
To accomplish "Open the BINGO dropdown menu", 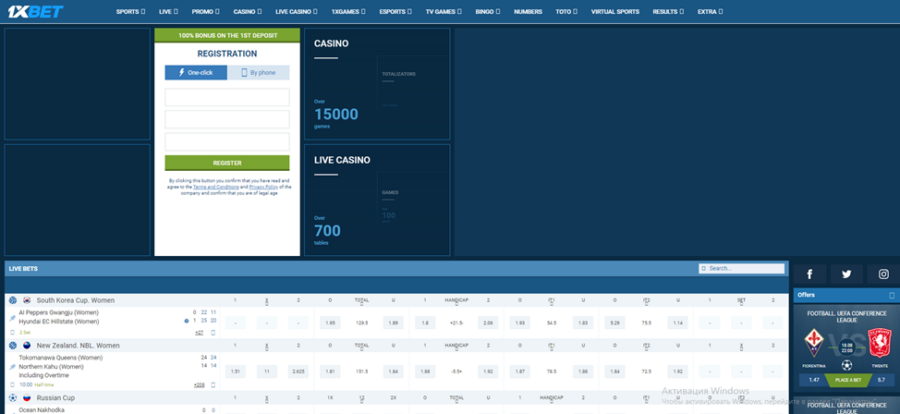I will [488, 11].
